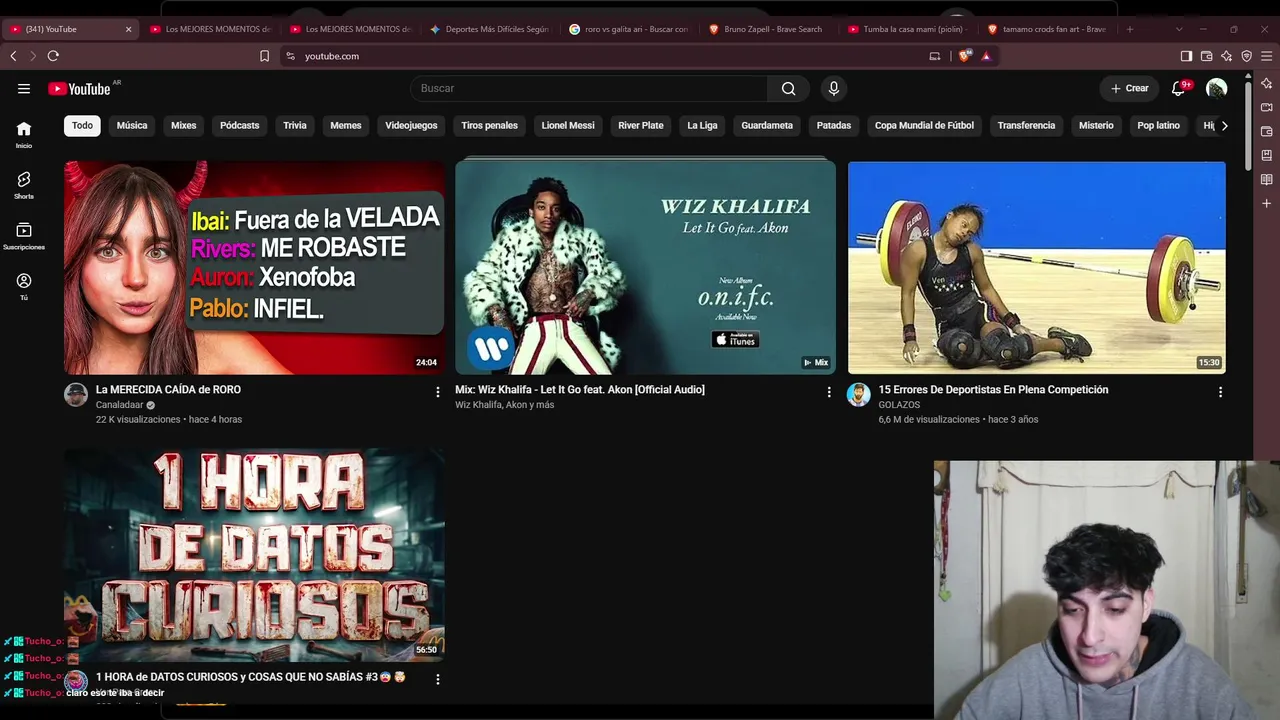The image size is (1280, 720).
Task: Play the 1 HORA DE DATOS CURIOSOS thumbnail
Action: coord(254,555)
